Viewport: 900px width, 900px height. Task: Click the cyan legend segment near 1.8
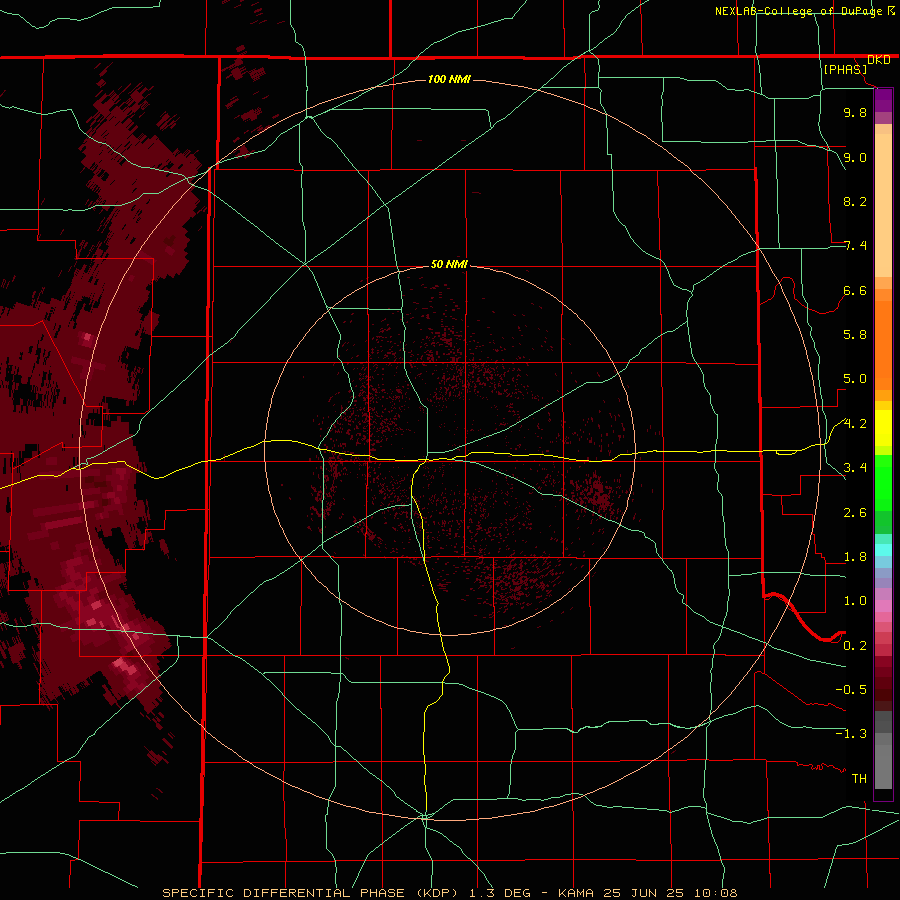point(883,550)
